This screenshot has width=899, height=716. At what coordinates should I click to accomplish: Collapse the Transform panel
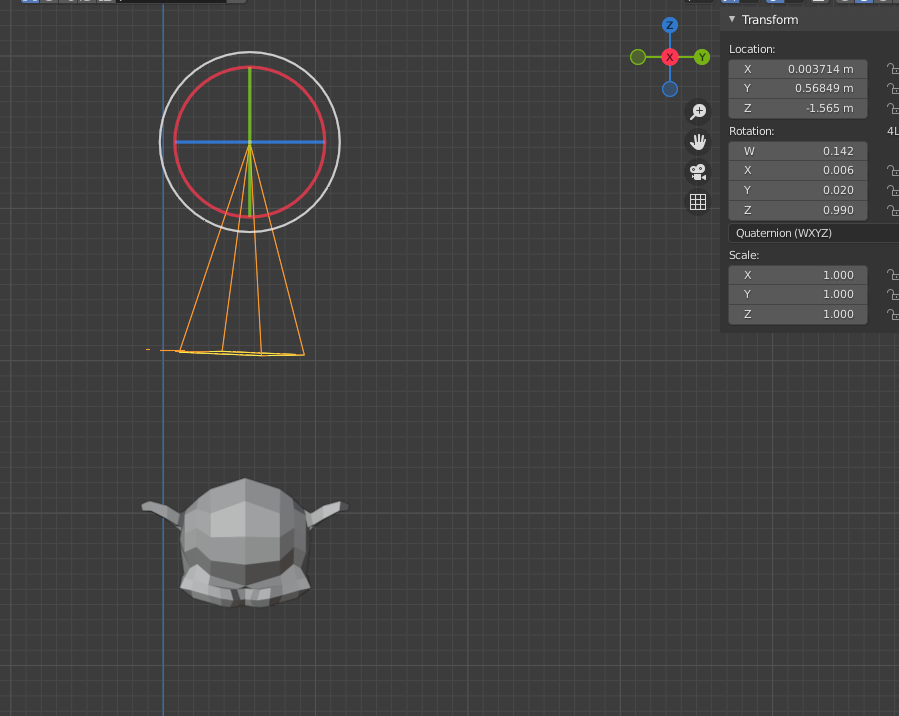[732, 19]
